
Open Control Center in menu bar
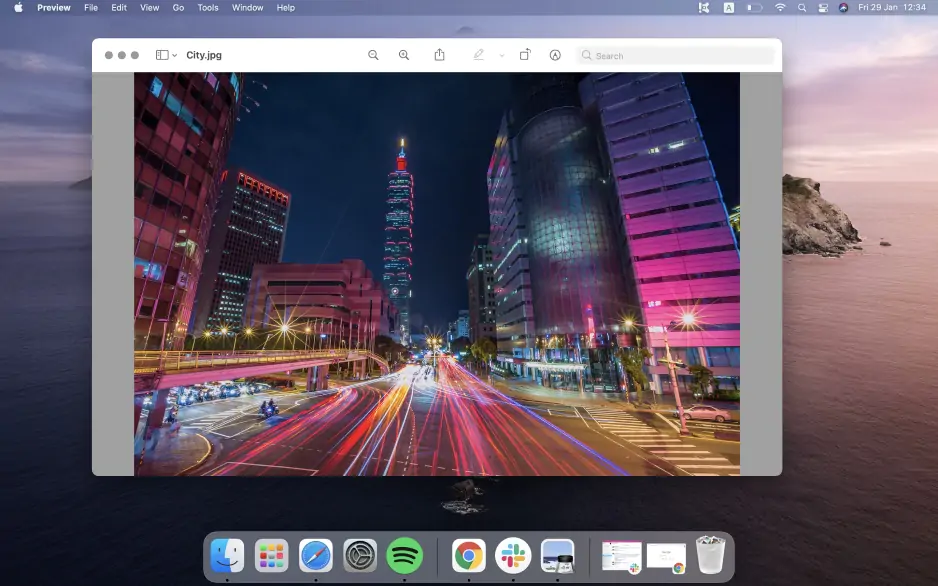823,8
